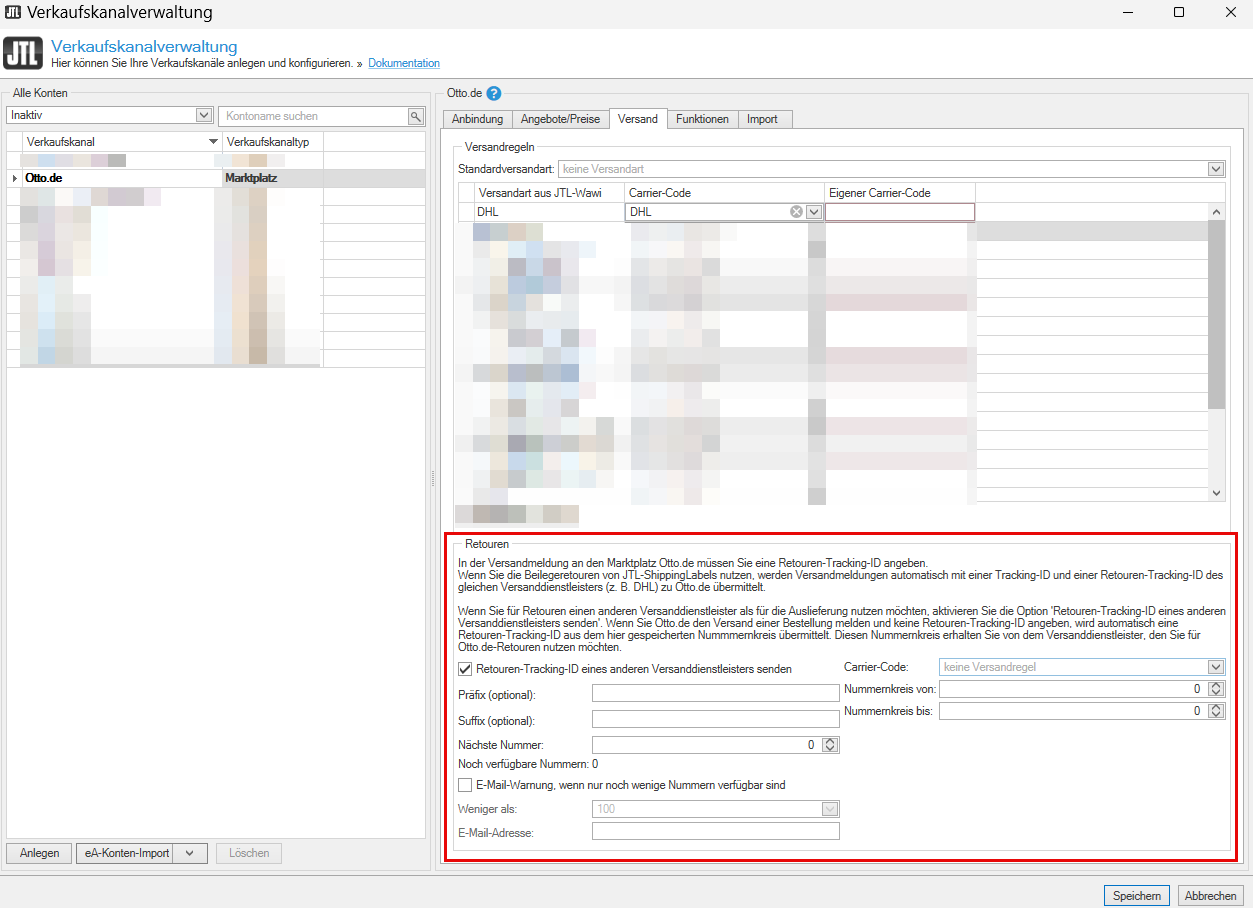Open the Retouren Carrier-Code dropdown
The image size is (1253, 908).
click(x=1216, y=667)
